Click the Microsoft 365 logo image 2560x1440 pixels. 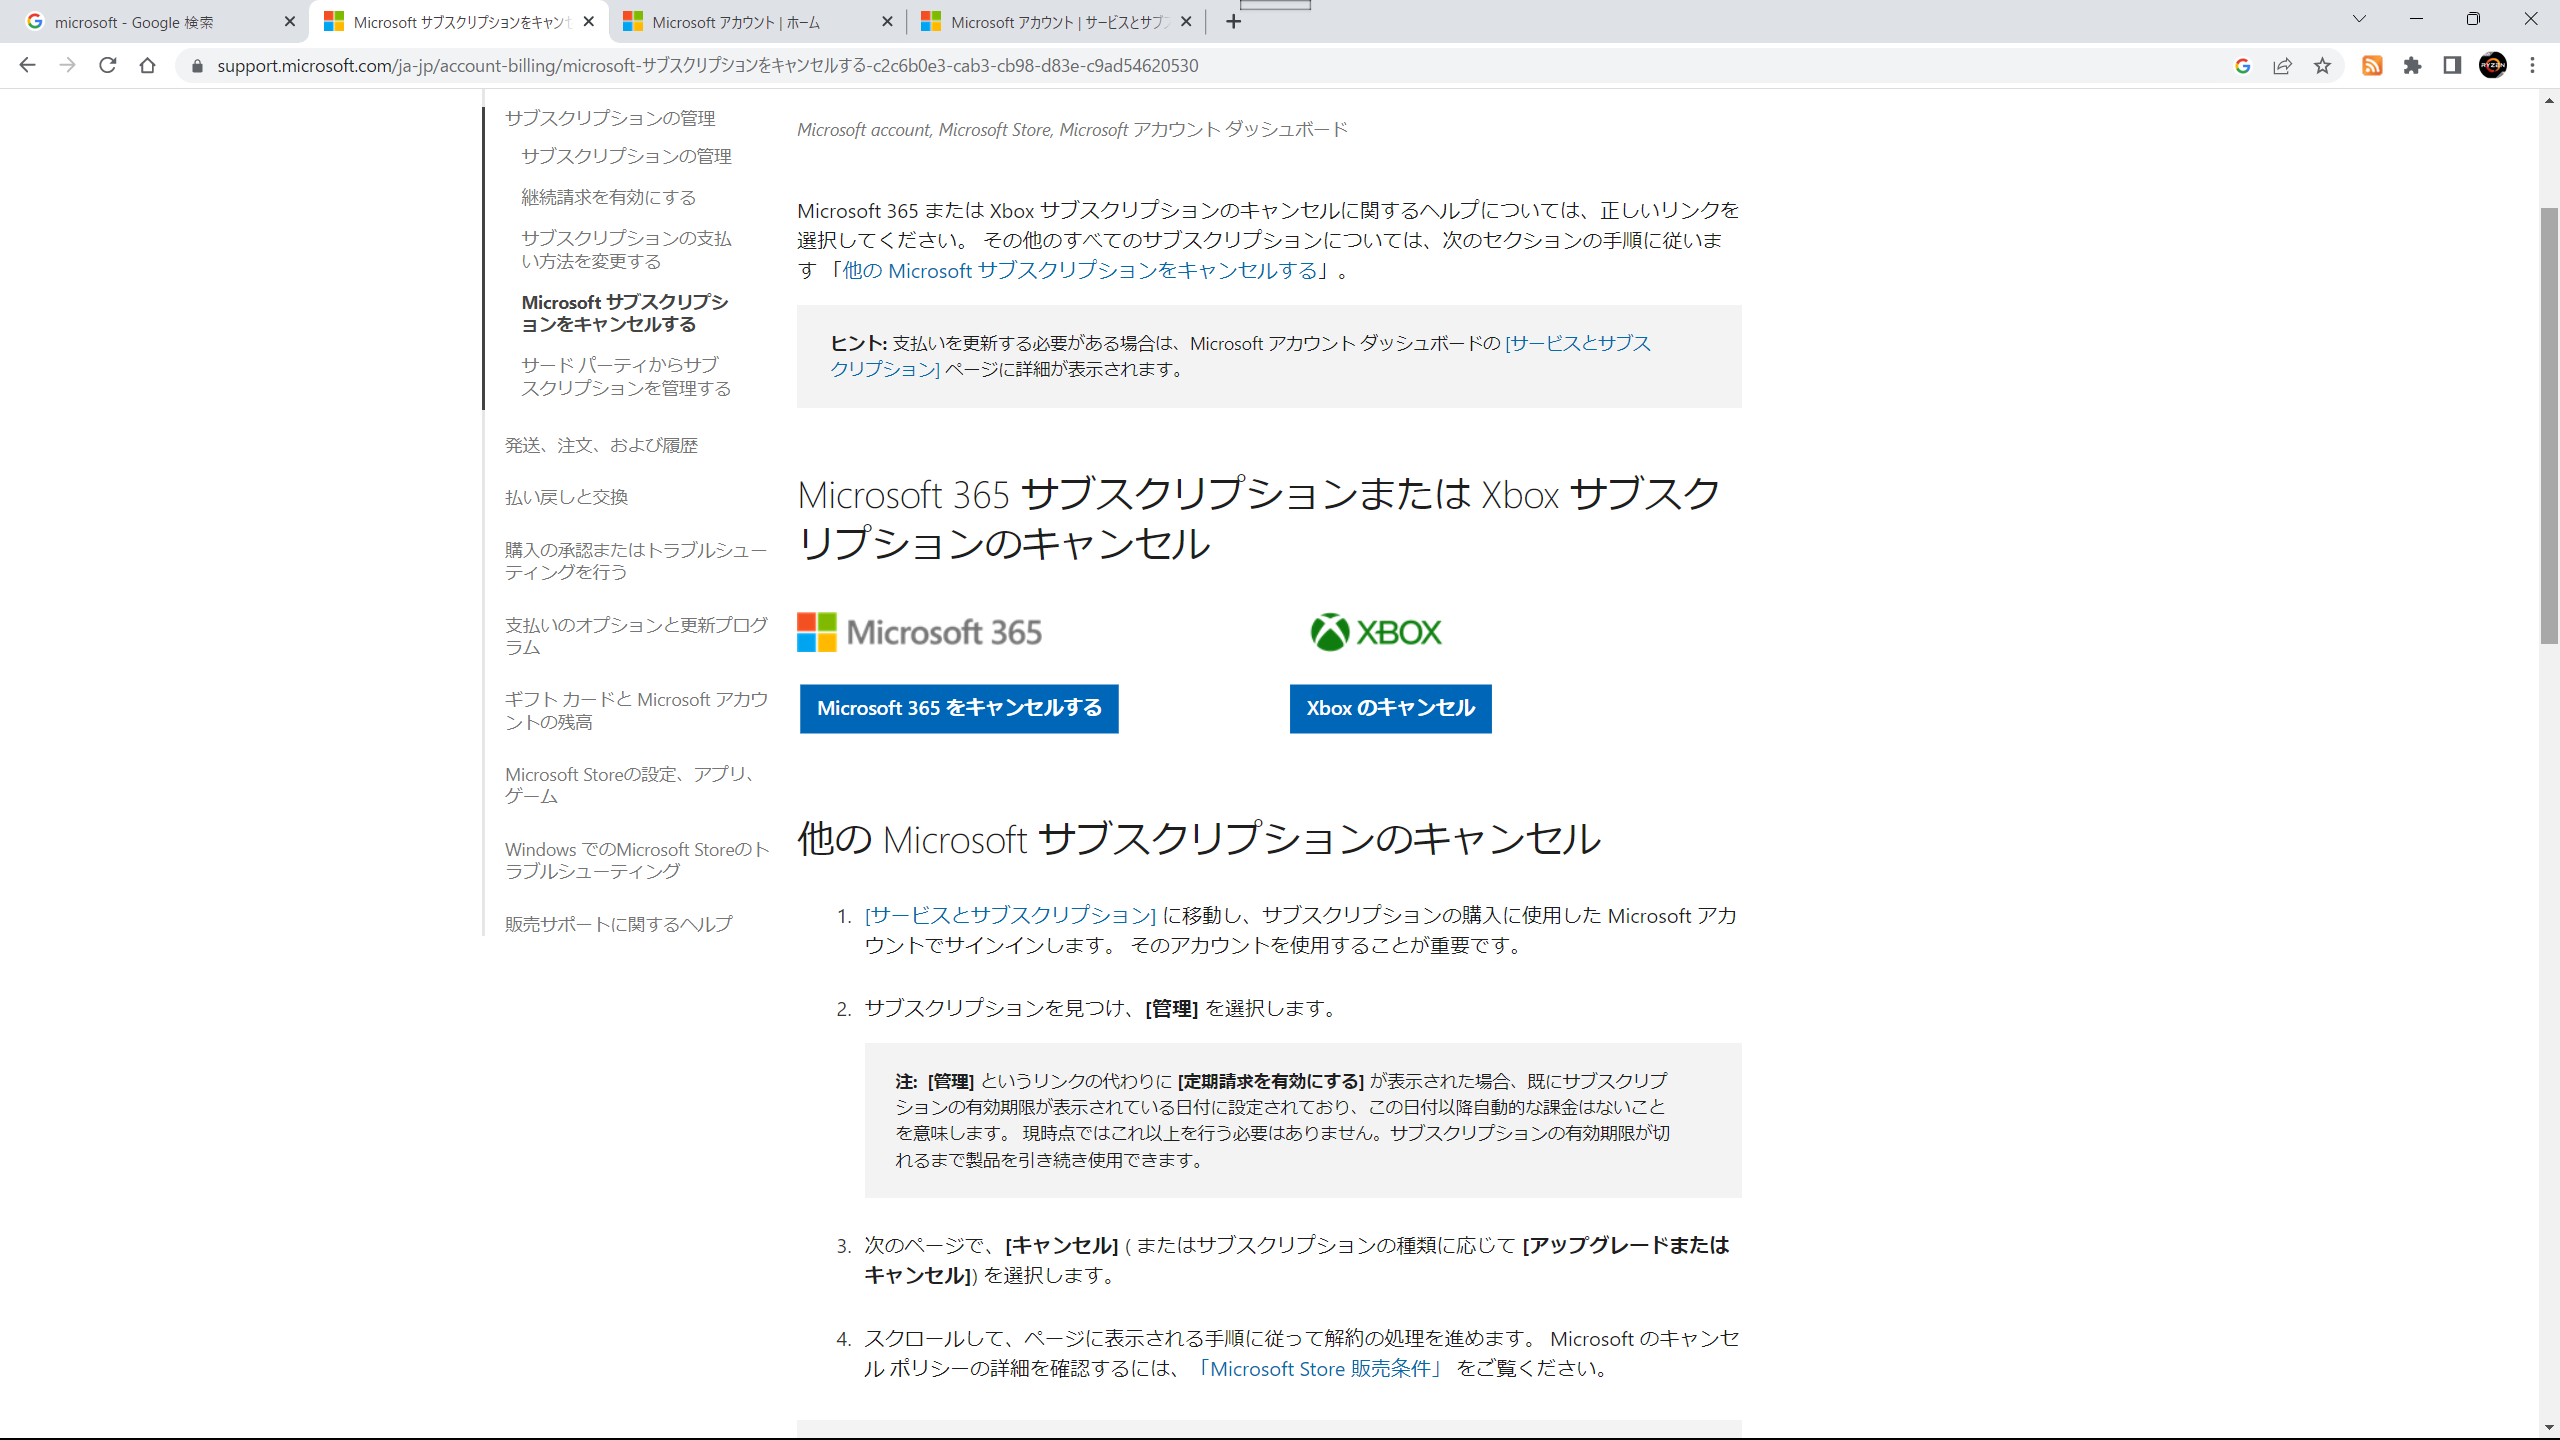pos(919,632)
